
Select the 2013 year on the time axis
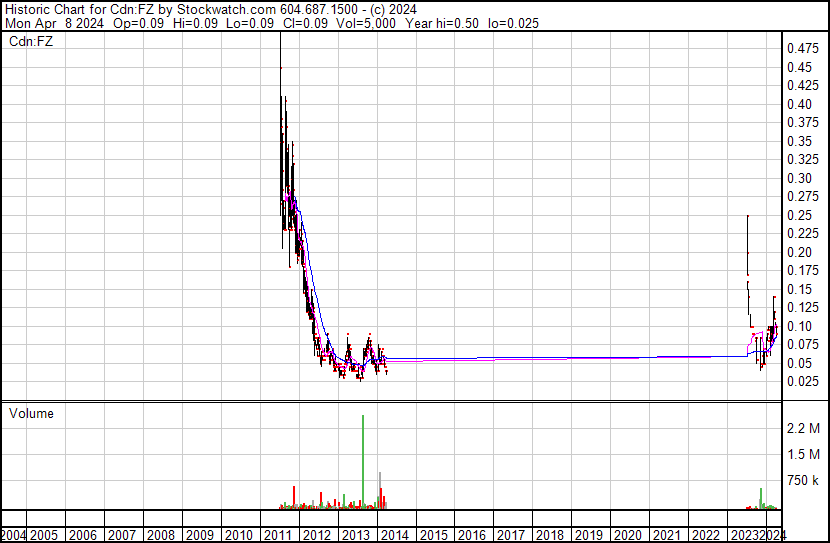pyautogui.click(x=356, y=536)
